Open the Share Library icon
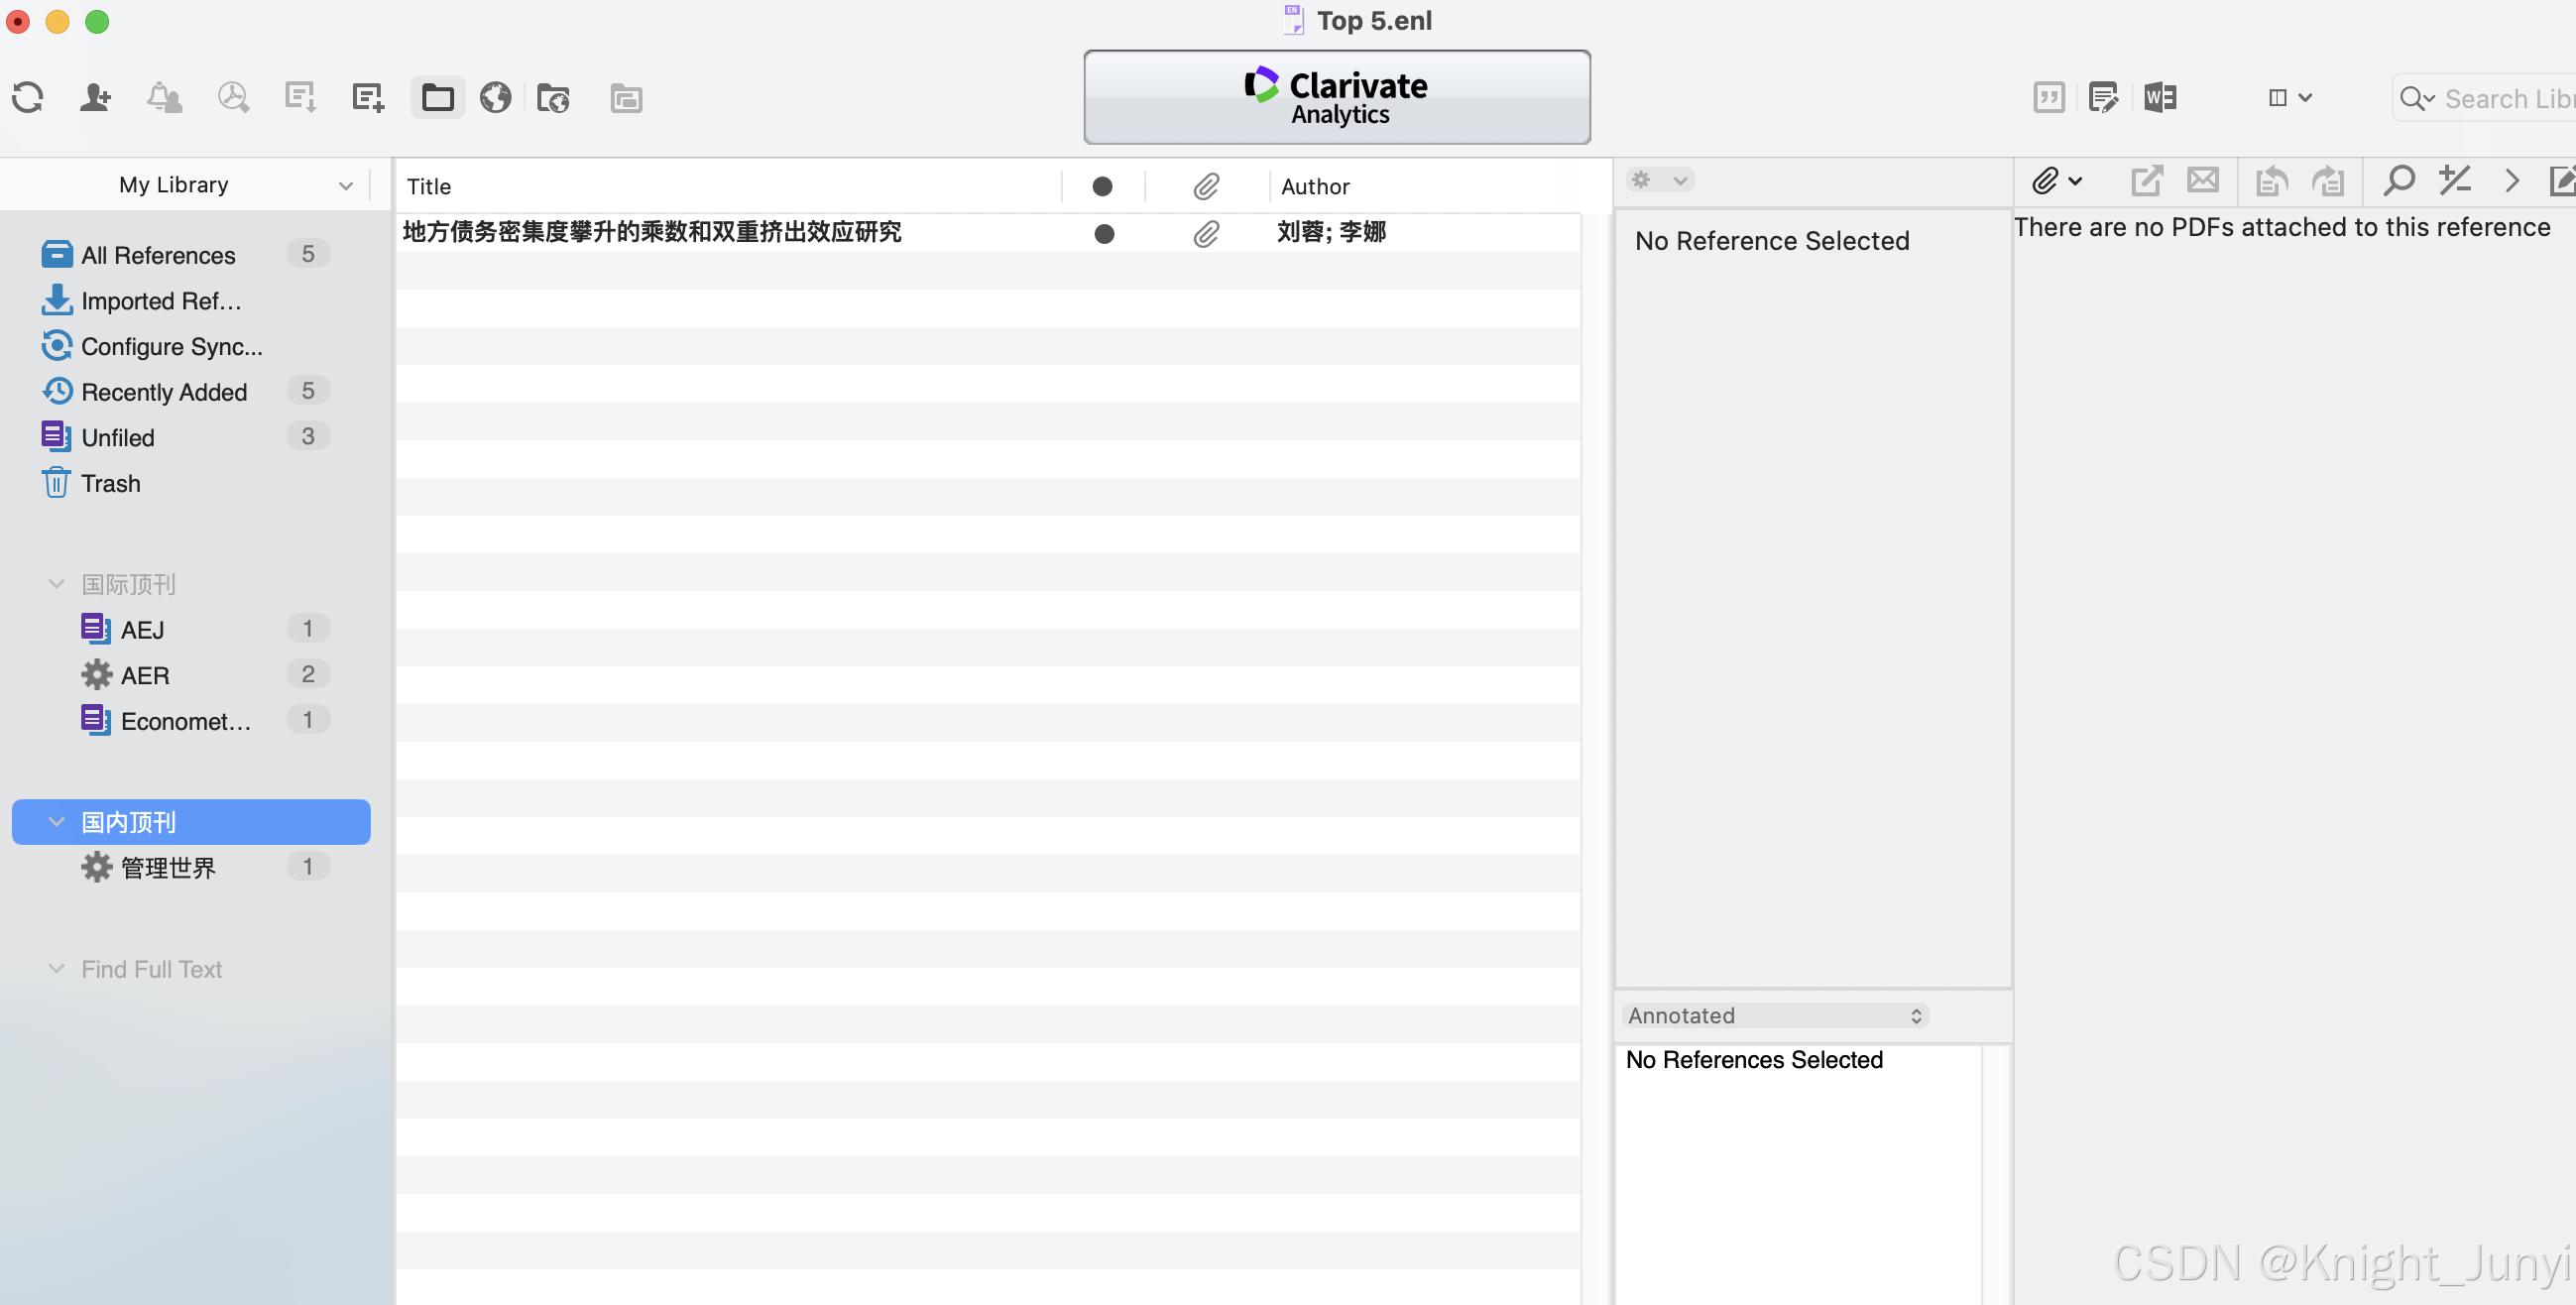The width and height of the screenshot is (2576, 1305). tap(95, 97)
